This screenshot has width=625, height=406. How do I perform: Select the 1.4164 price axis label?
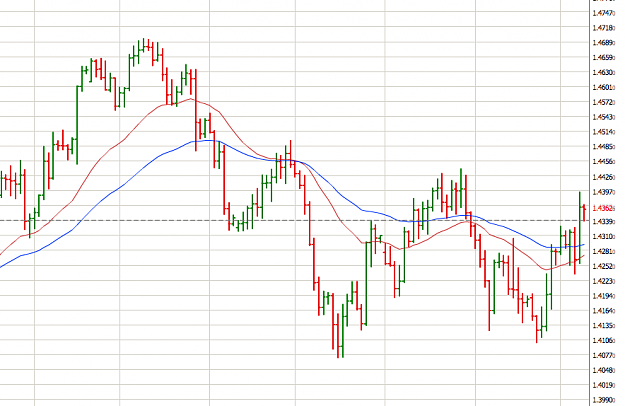[603, 311]
